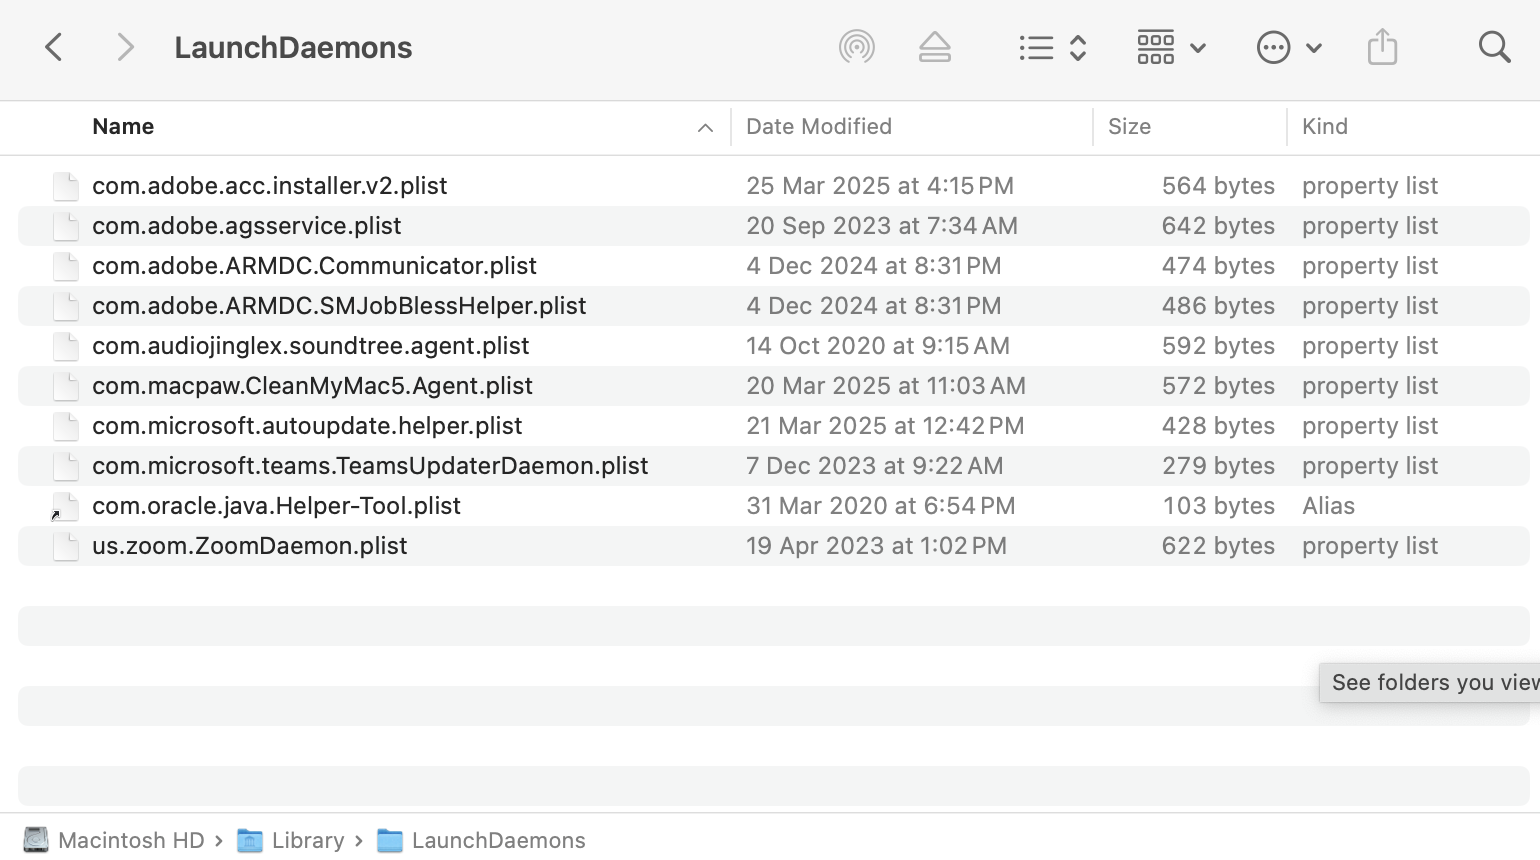Sort files by Kind column header

coord(1324,127)
